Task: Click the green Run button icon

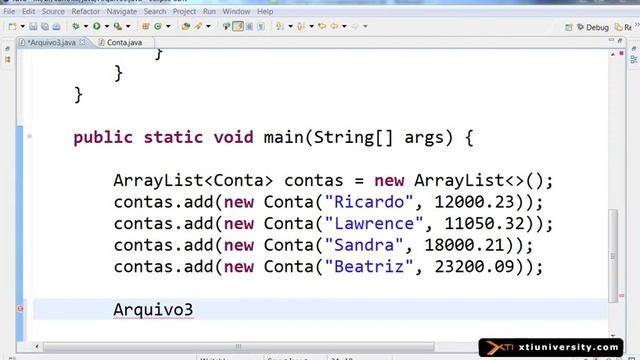Action: click(97, 27)
